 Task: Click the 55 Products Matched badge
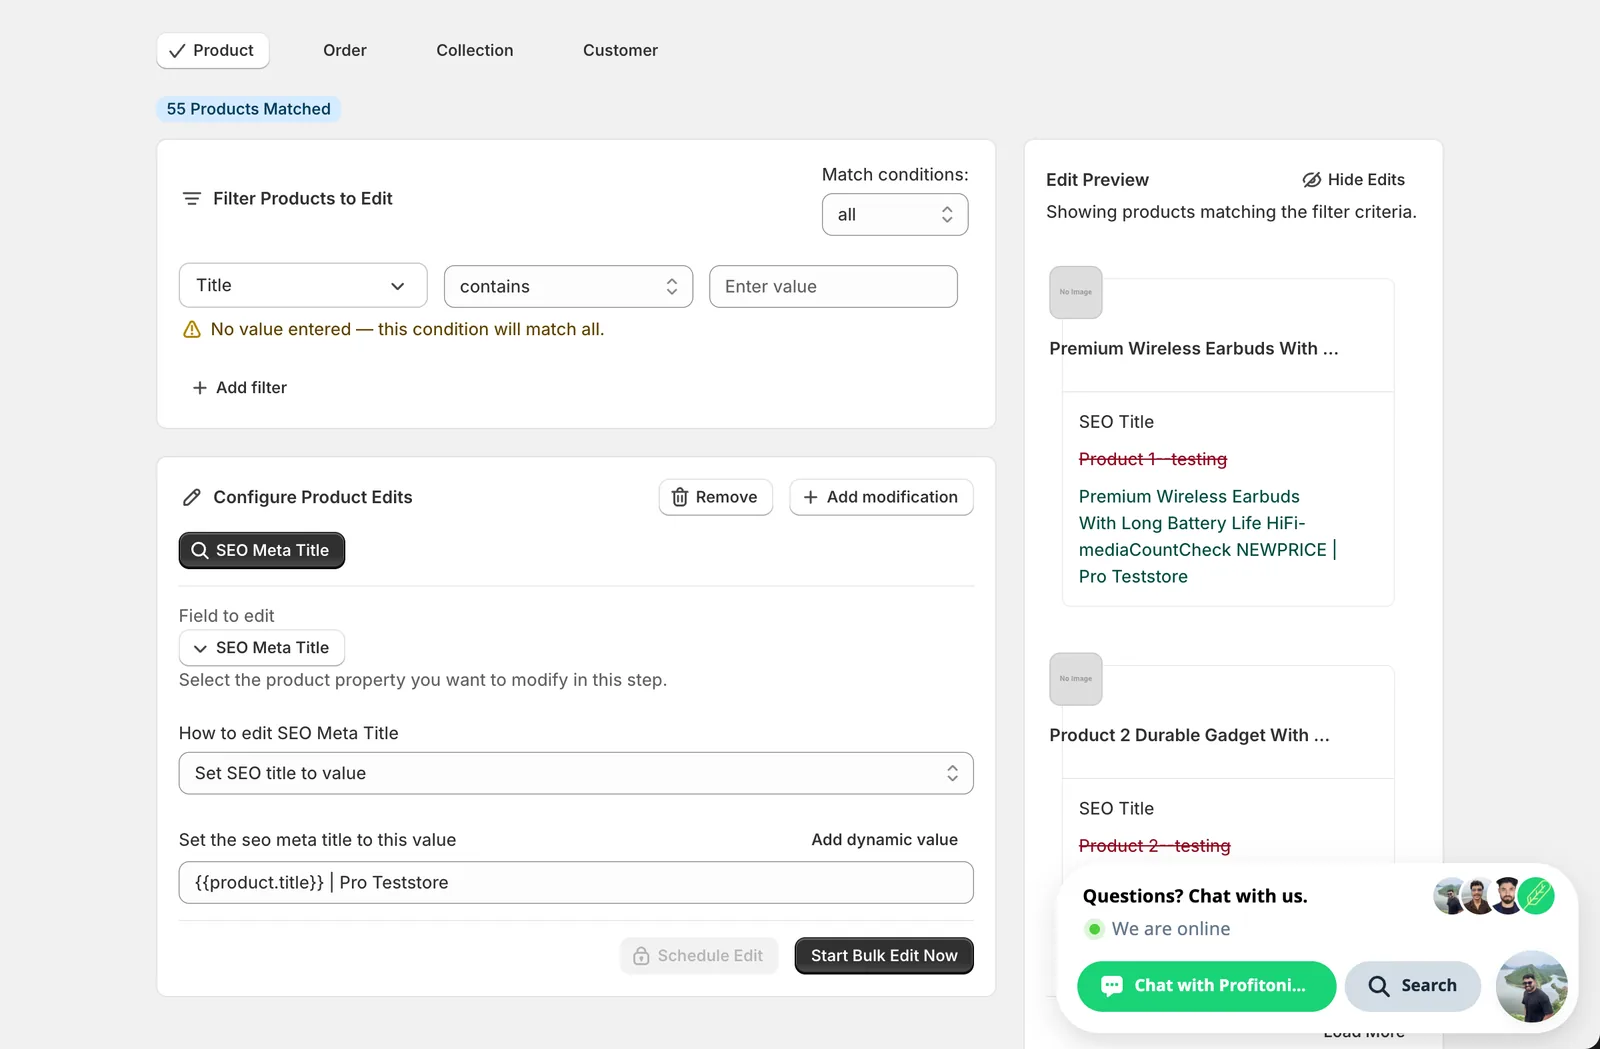[248, 109]
